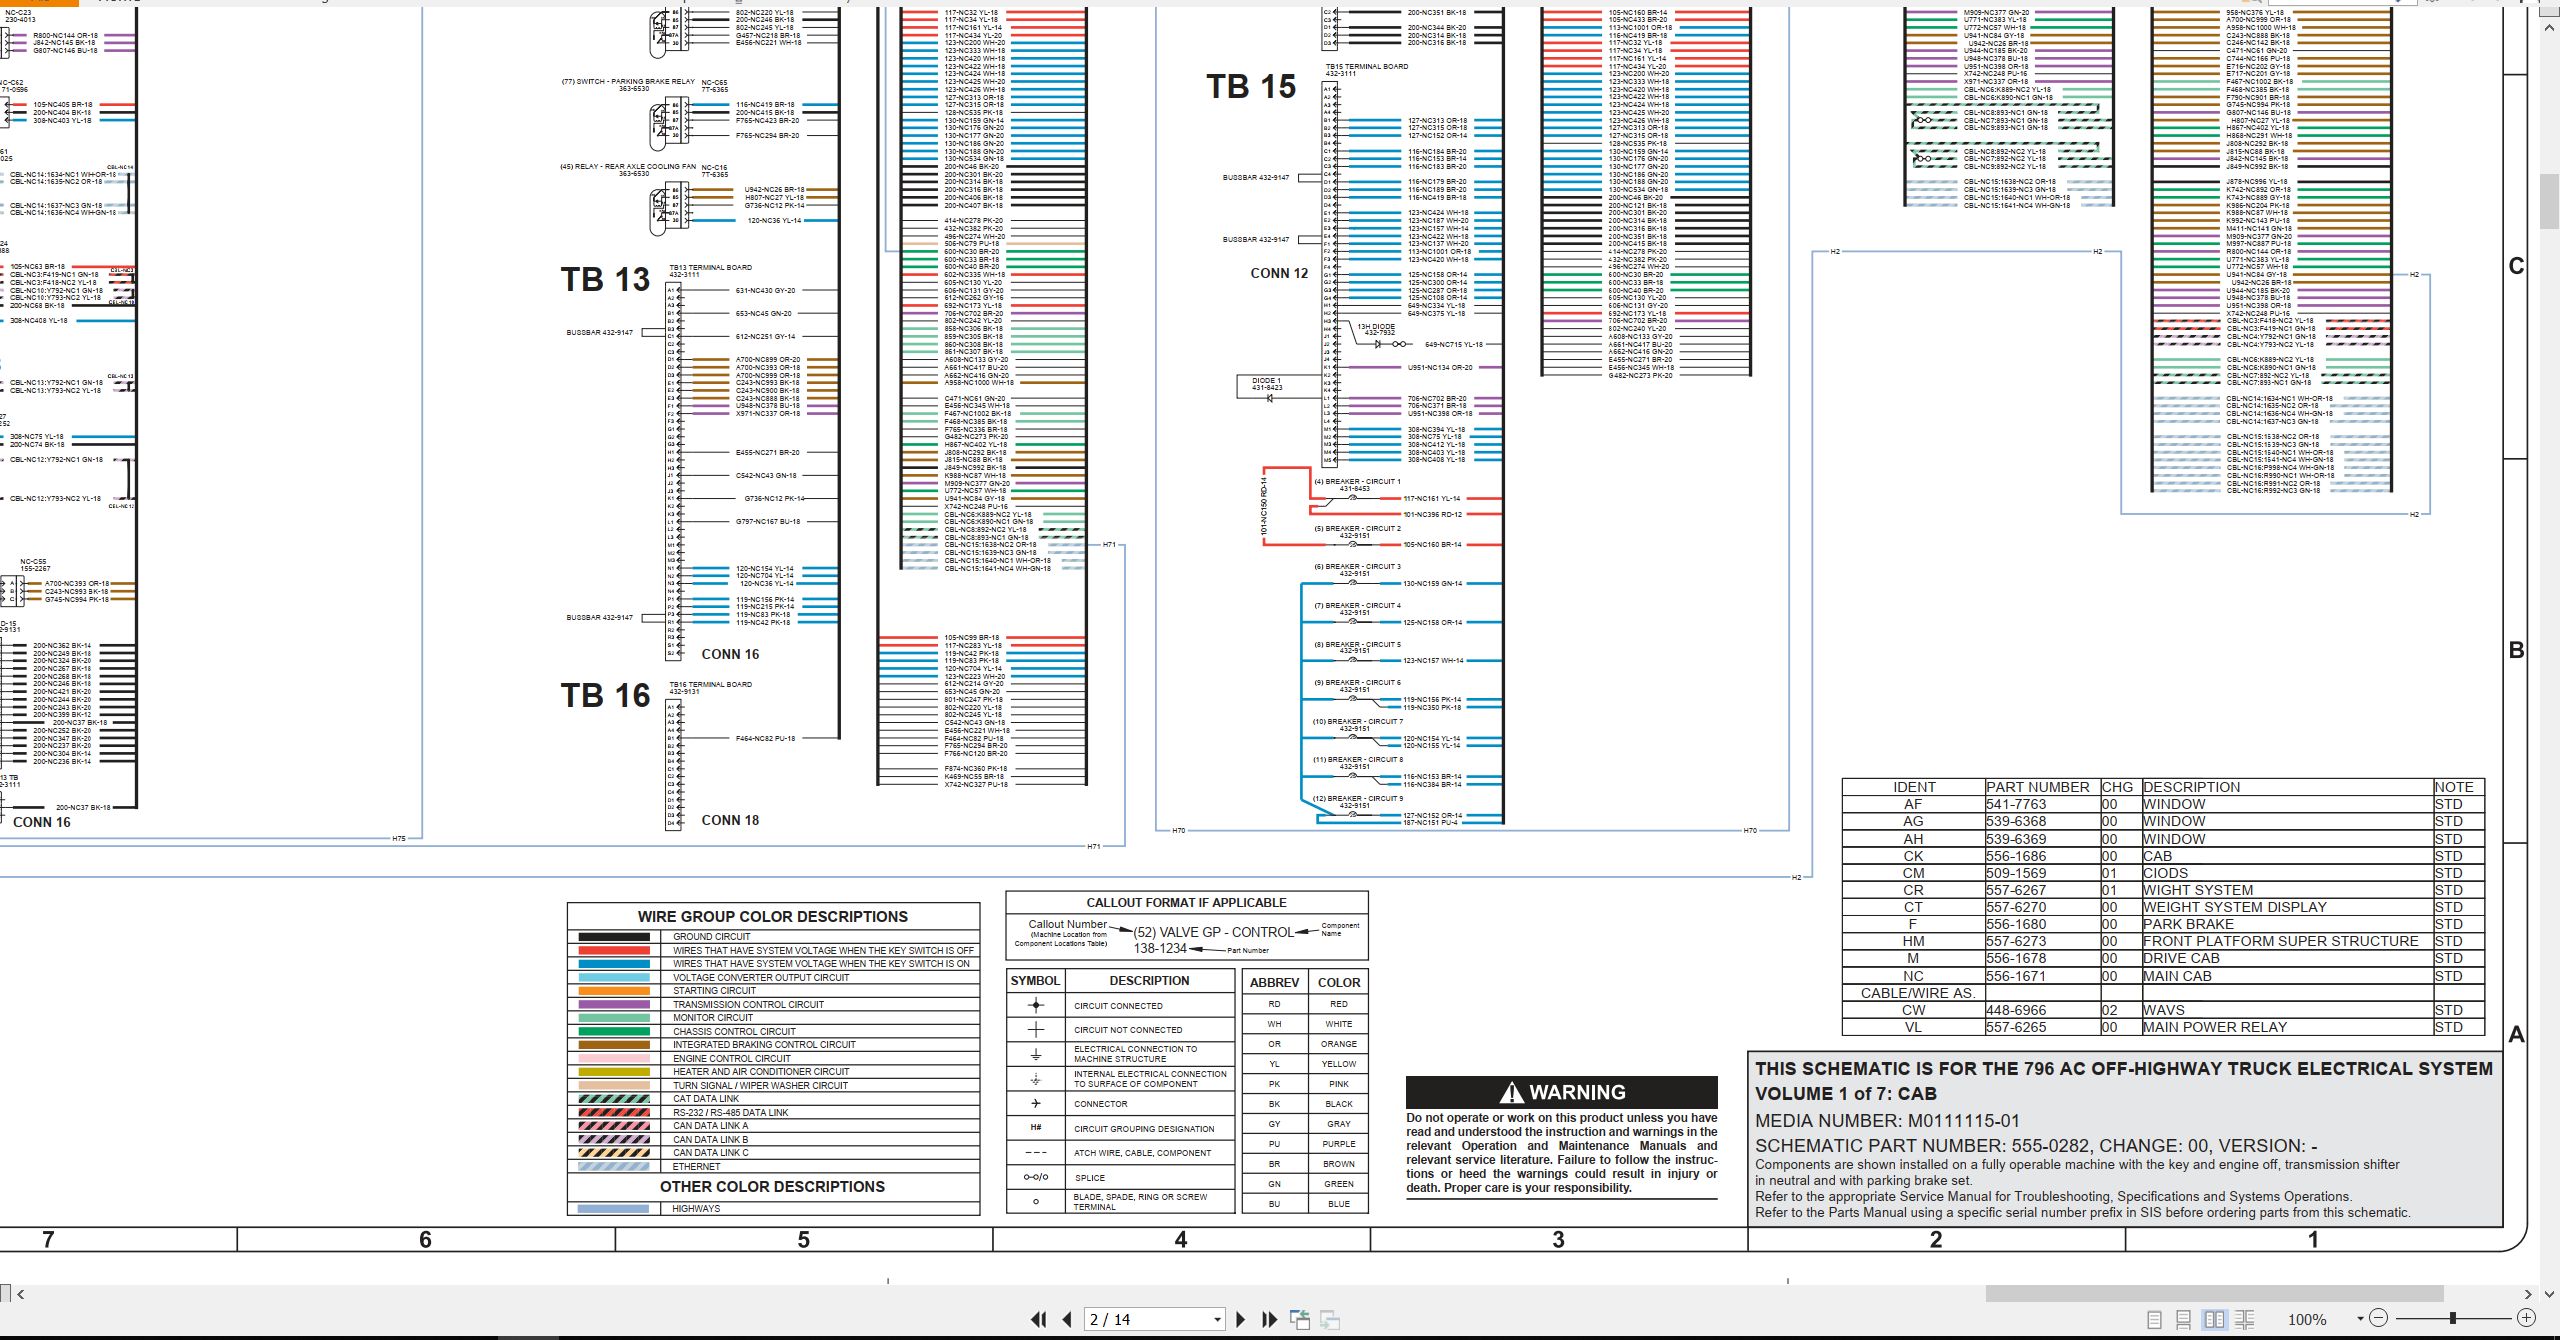Advance to the next page

(1241, 1320)
